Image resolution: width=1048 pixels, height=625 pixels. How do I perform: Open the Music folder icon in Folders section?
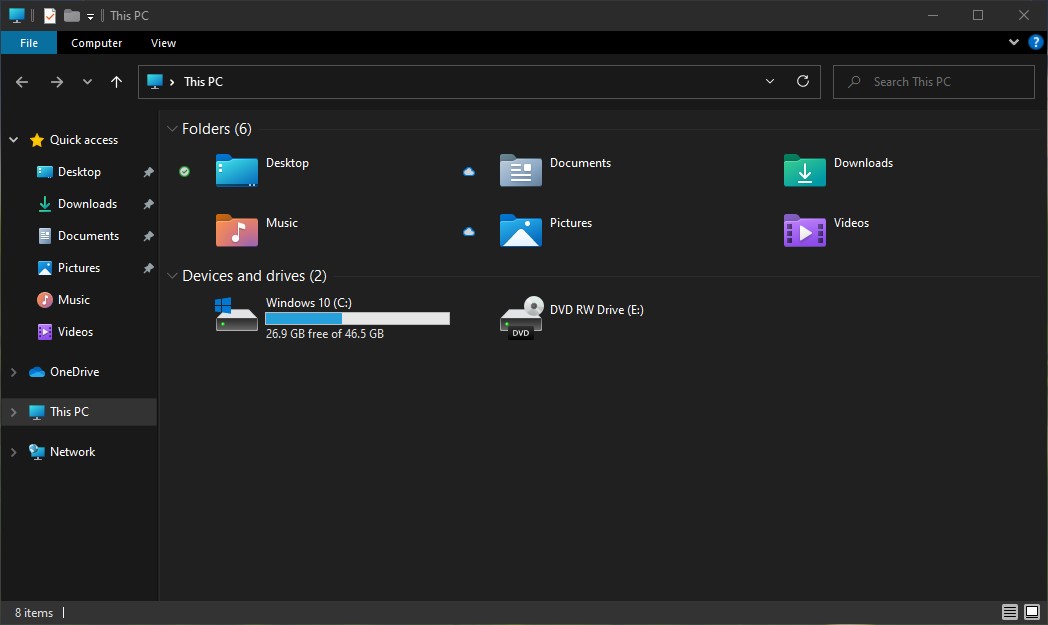pyautogui.click(x=237, y=231)
